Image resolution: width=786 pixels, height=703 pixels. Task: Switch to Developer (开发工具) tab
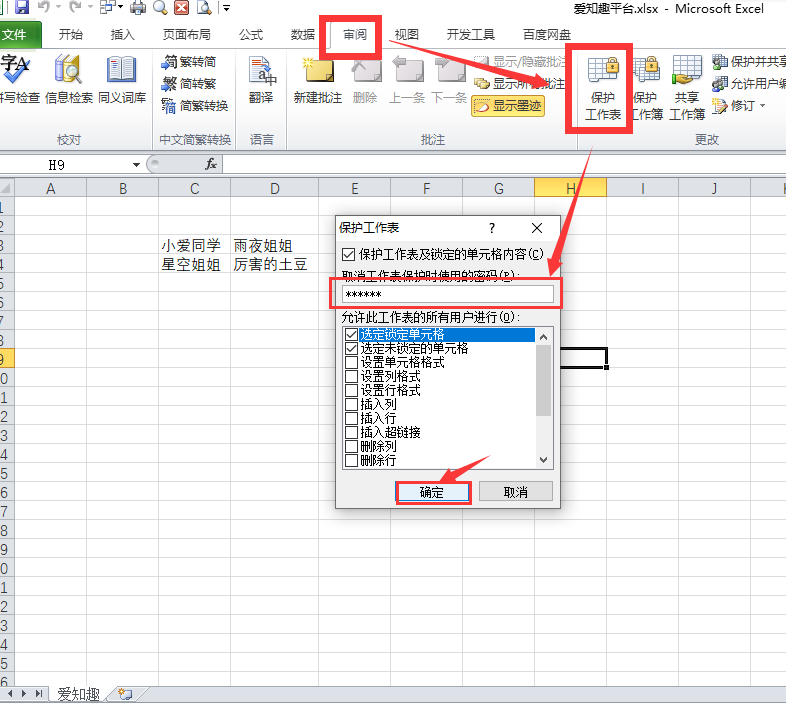470,35
